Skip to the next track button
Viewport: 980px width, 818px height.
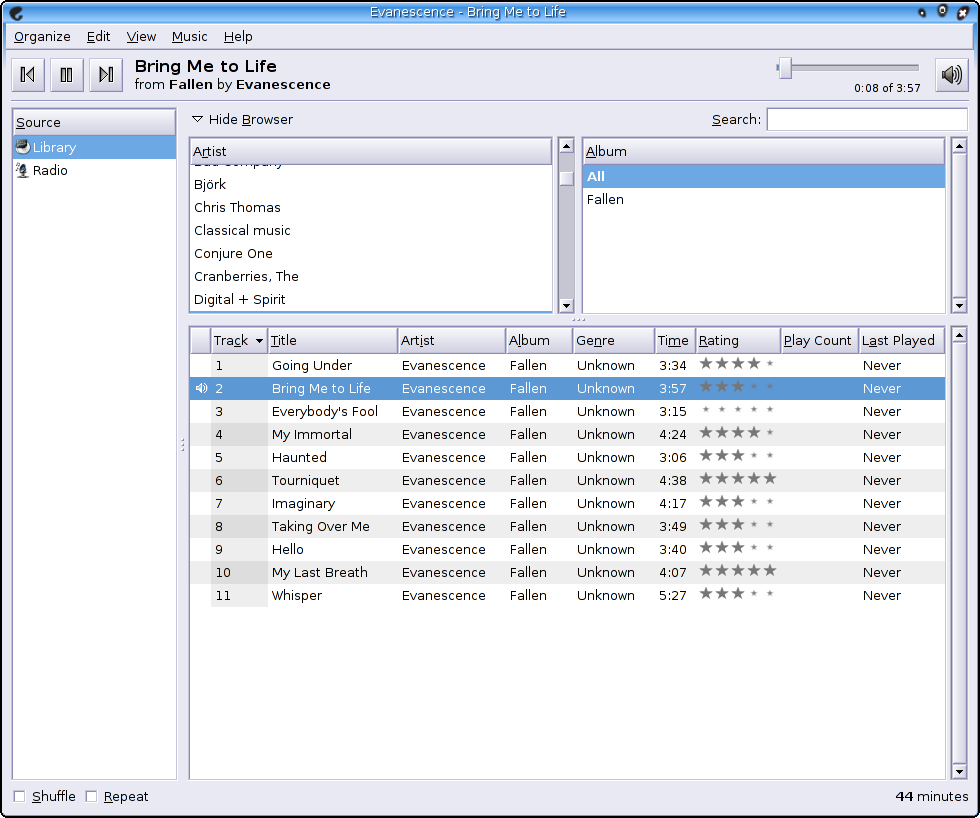[105, 75]
